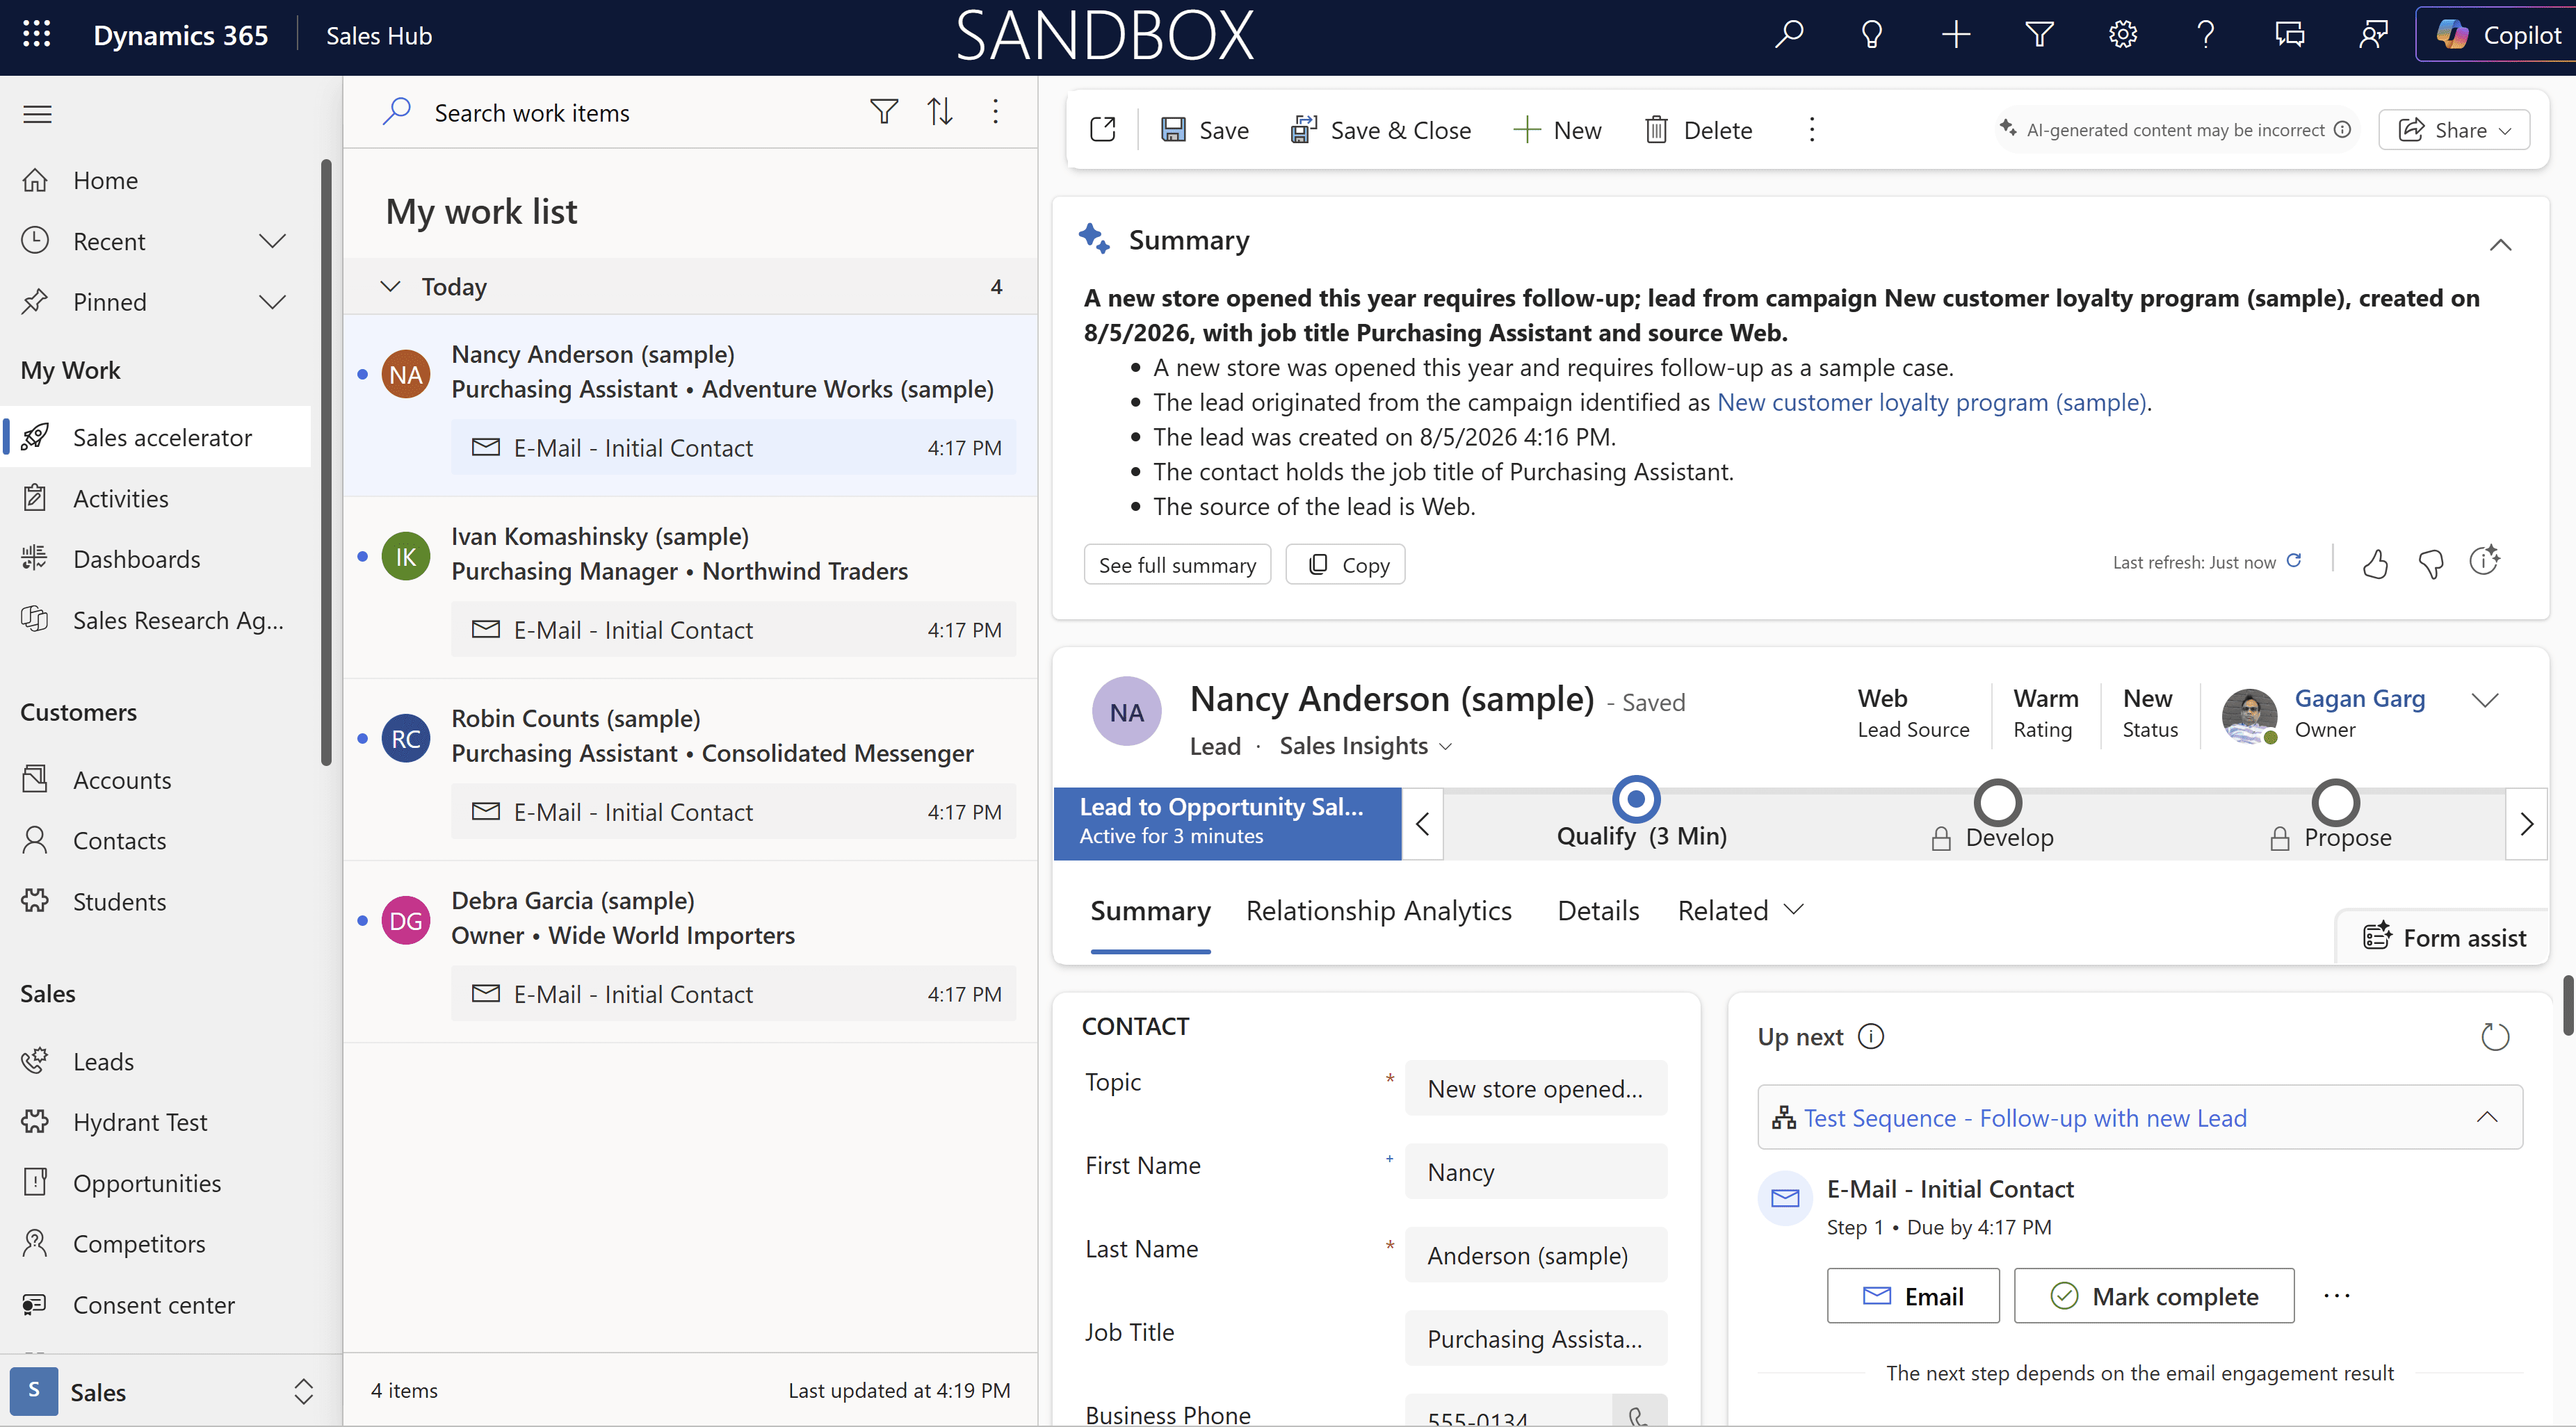Mark the E-Mail step complete
This screenshot has height=1427, width=2576.
point(2154,1296)
